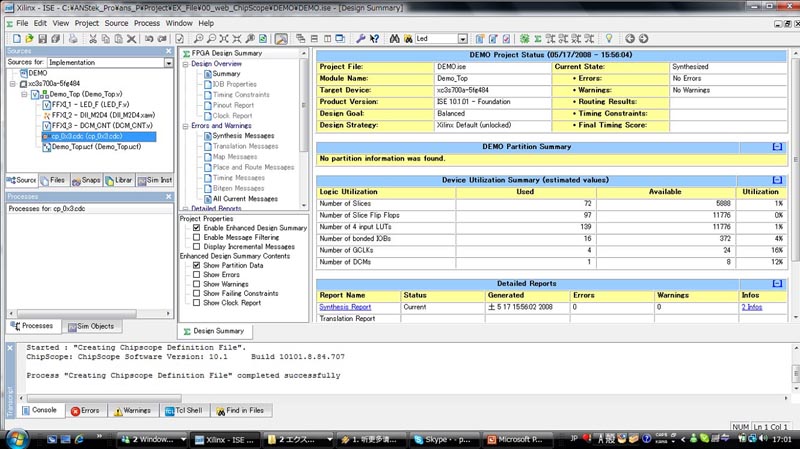Click the Windows Start button
The image size is (800, 449).
[x=16, y=439]
